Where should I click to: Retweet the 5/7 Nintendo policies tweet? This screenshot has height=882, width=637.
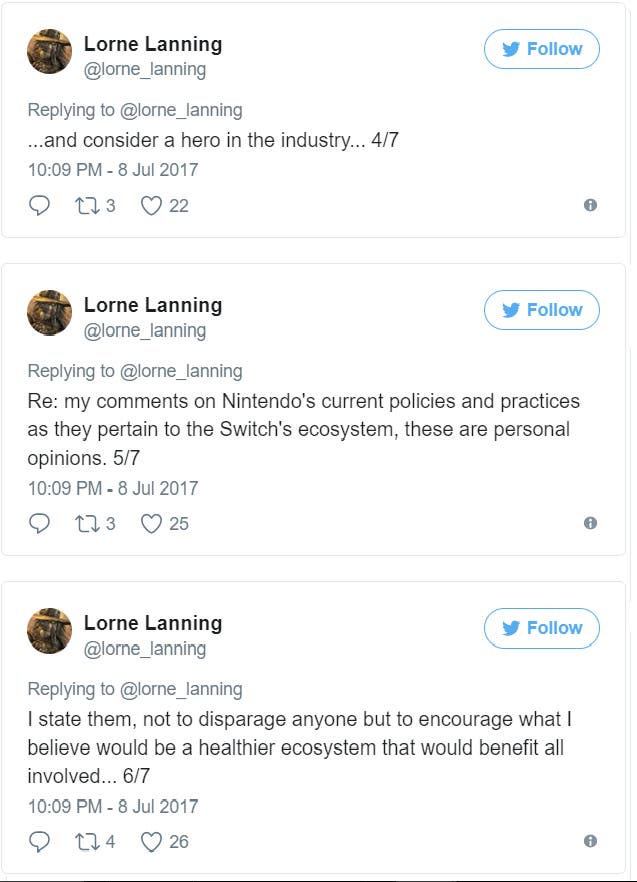[x=88, y=524]
